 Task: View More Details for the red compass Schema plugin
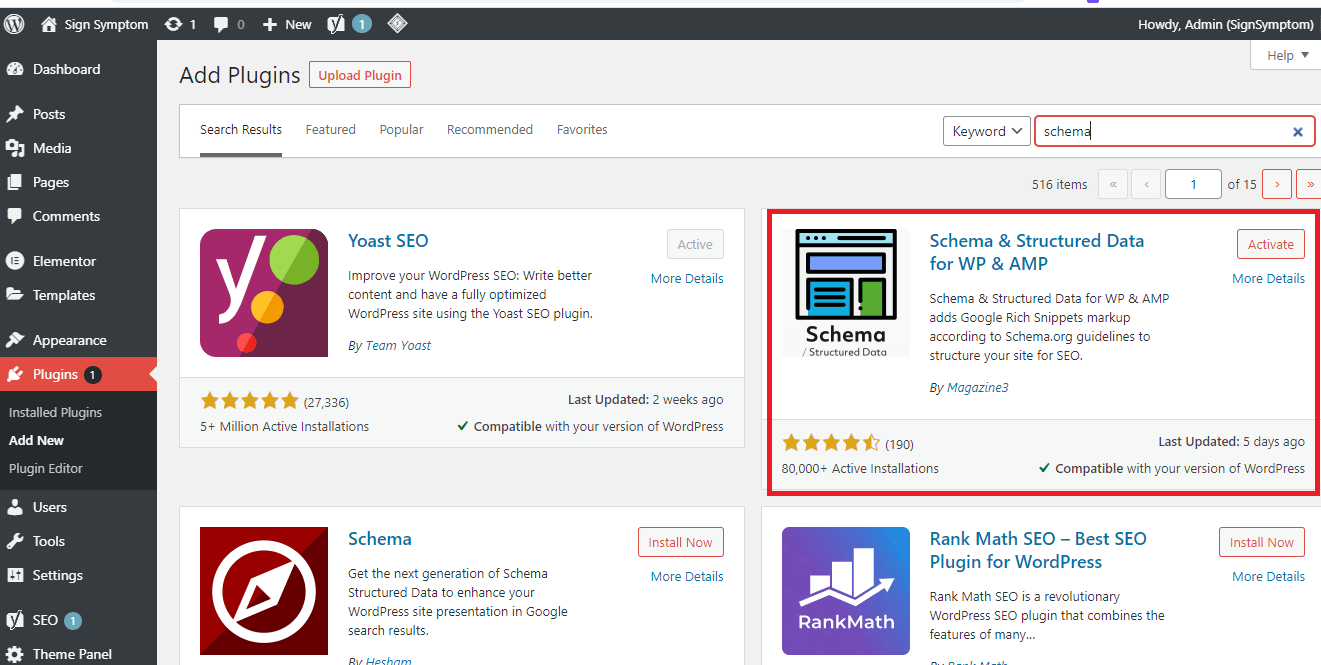coord(687,577)
